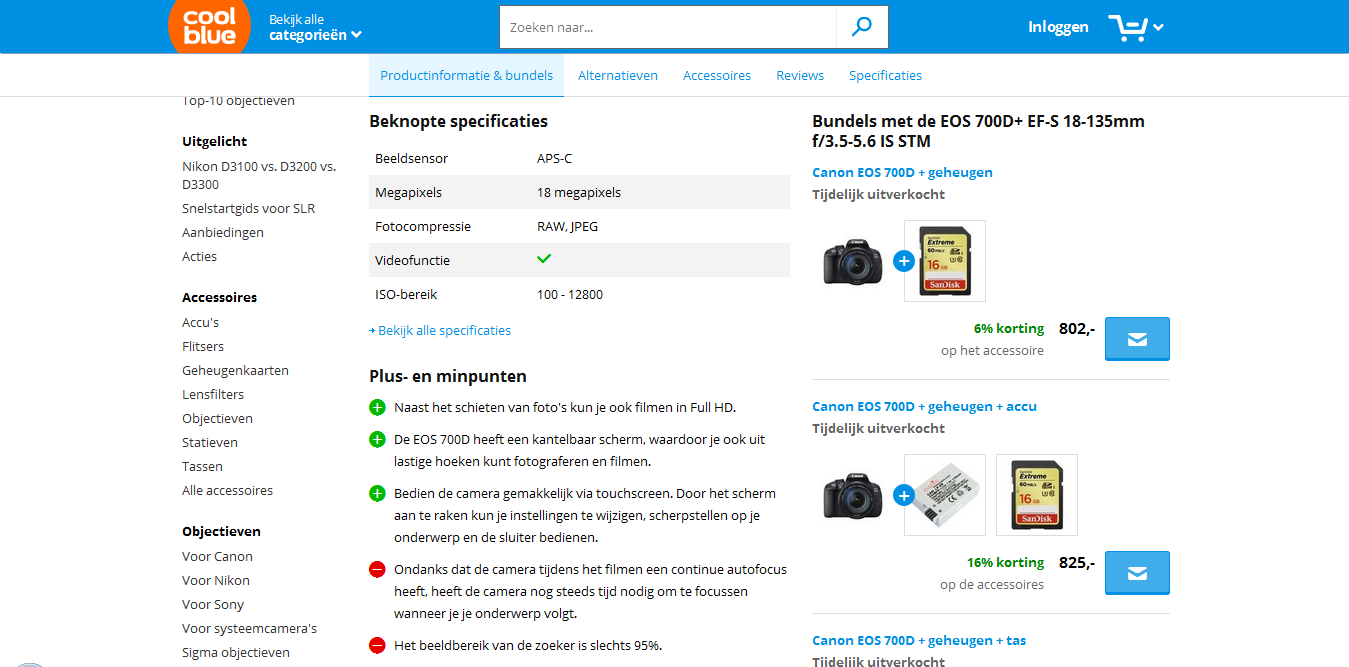The image size is (1349, 667).
Task: Expand the 'Bekijk alle categorieën' dropdown
Action: 315,27
